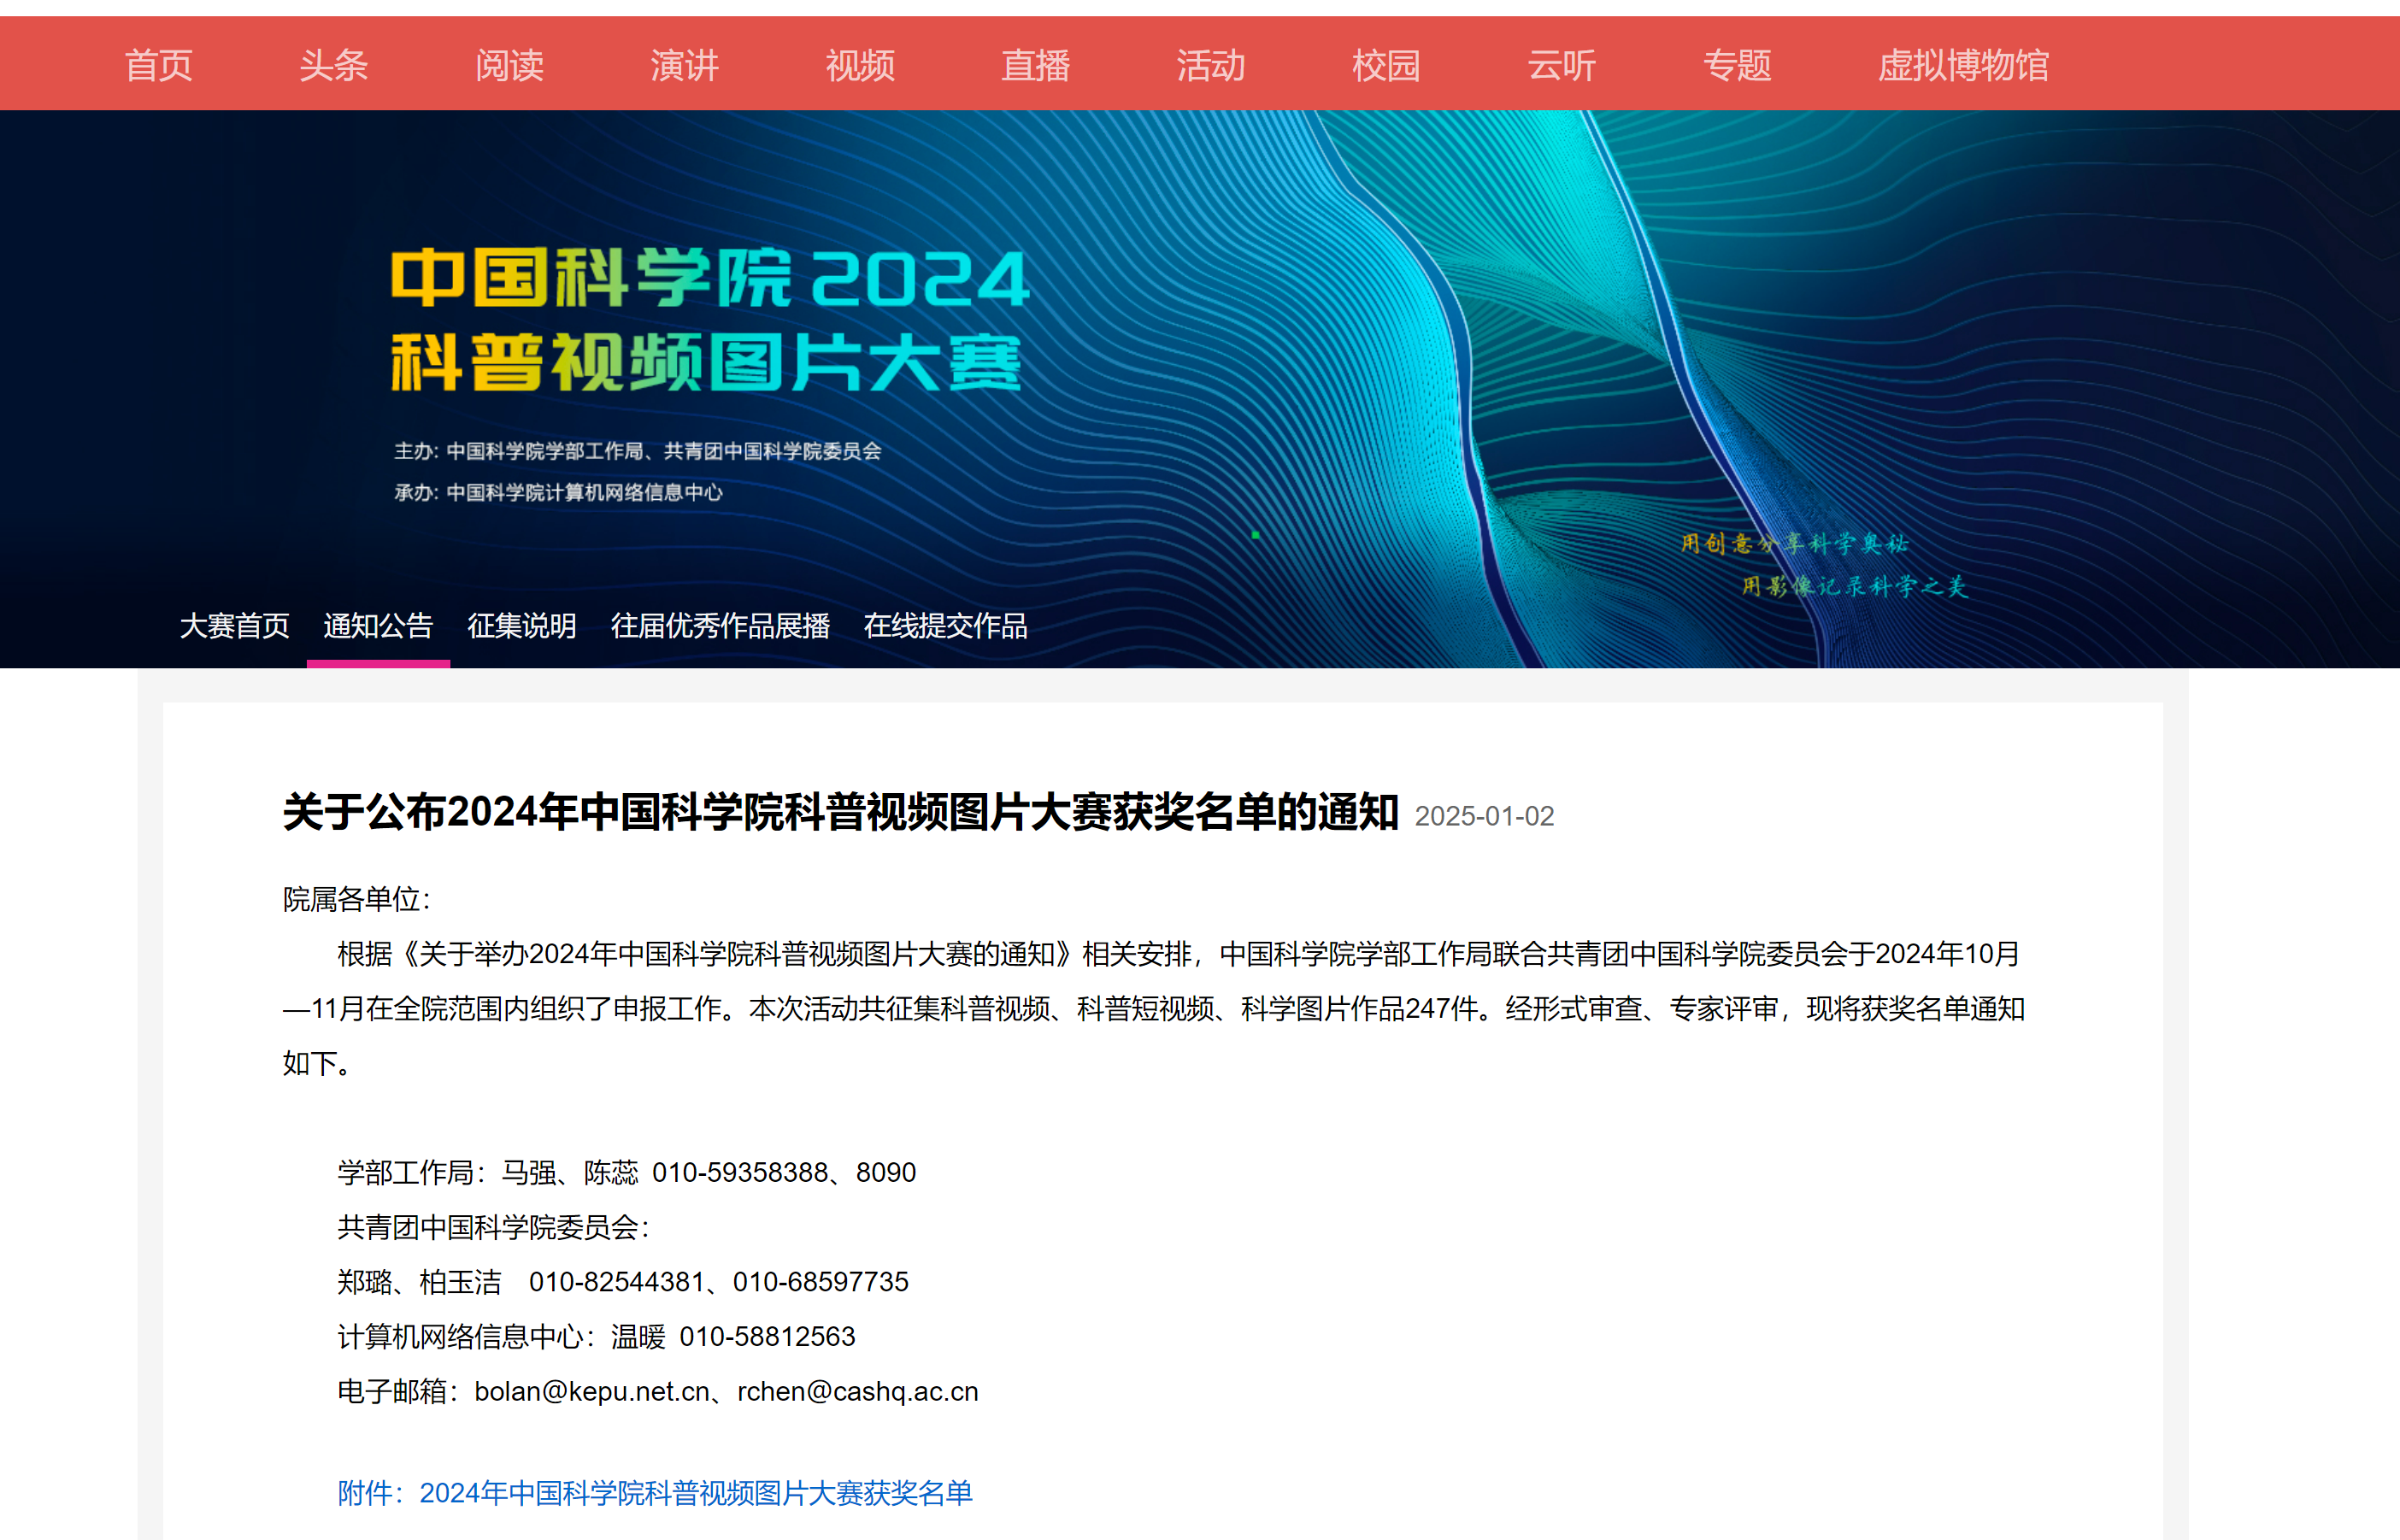Image resolution: width=2400 pixels, height=1540 pixels.
Task: Open the 虚拟博物馆 section
Action: coord(1964,66)
